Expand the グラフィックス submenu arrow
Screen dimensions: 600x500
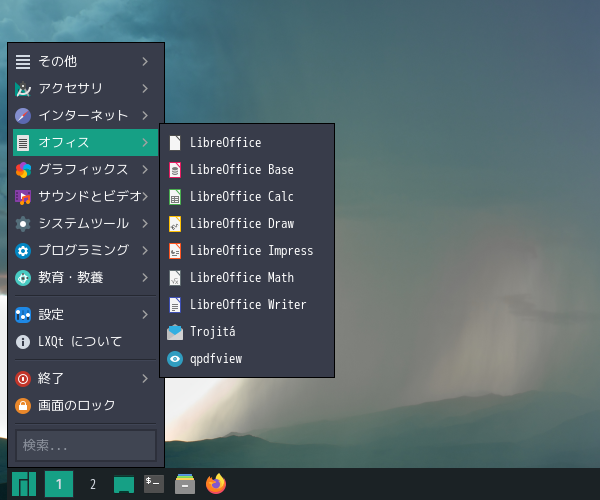[x=145, y=169]
